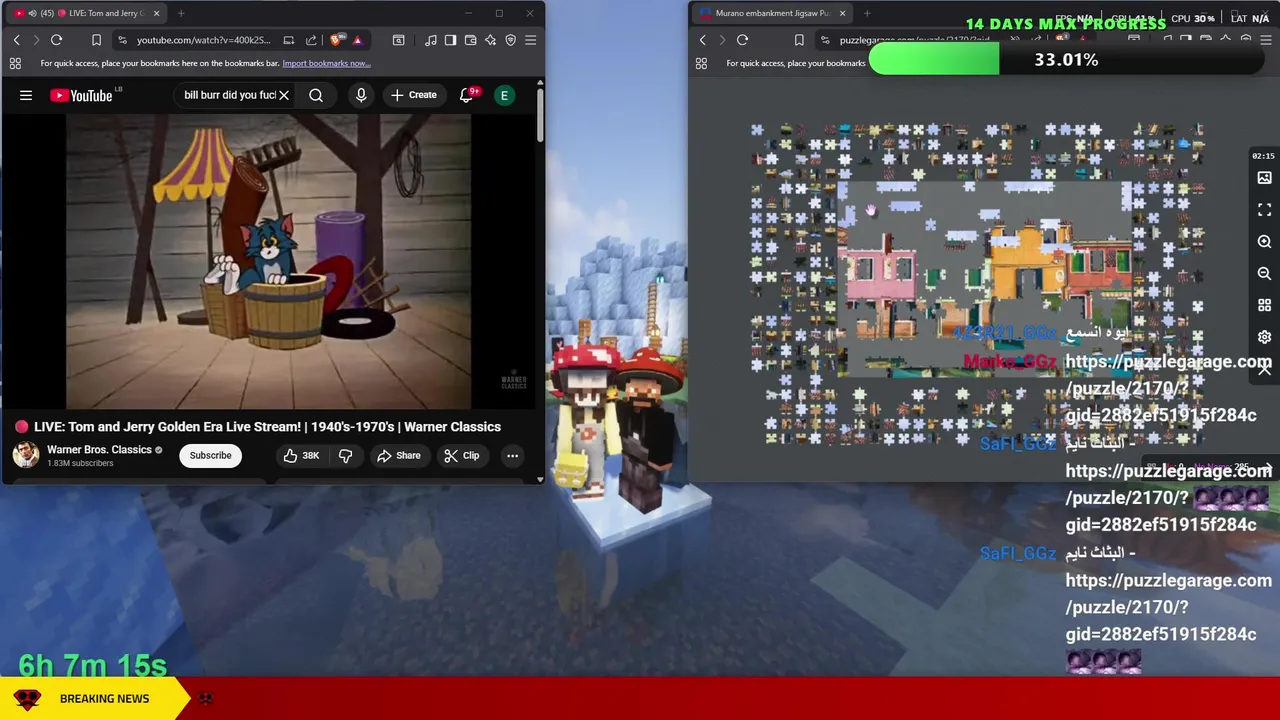Open the YouTube Create button
Viewport: 1280px width, 720px height.
click(x=414, y=95)
